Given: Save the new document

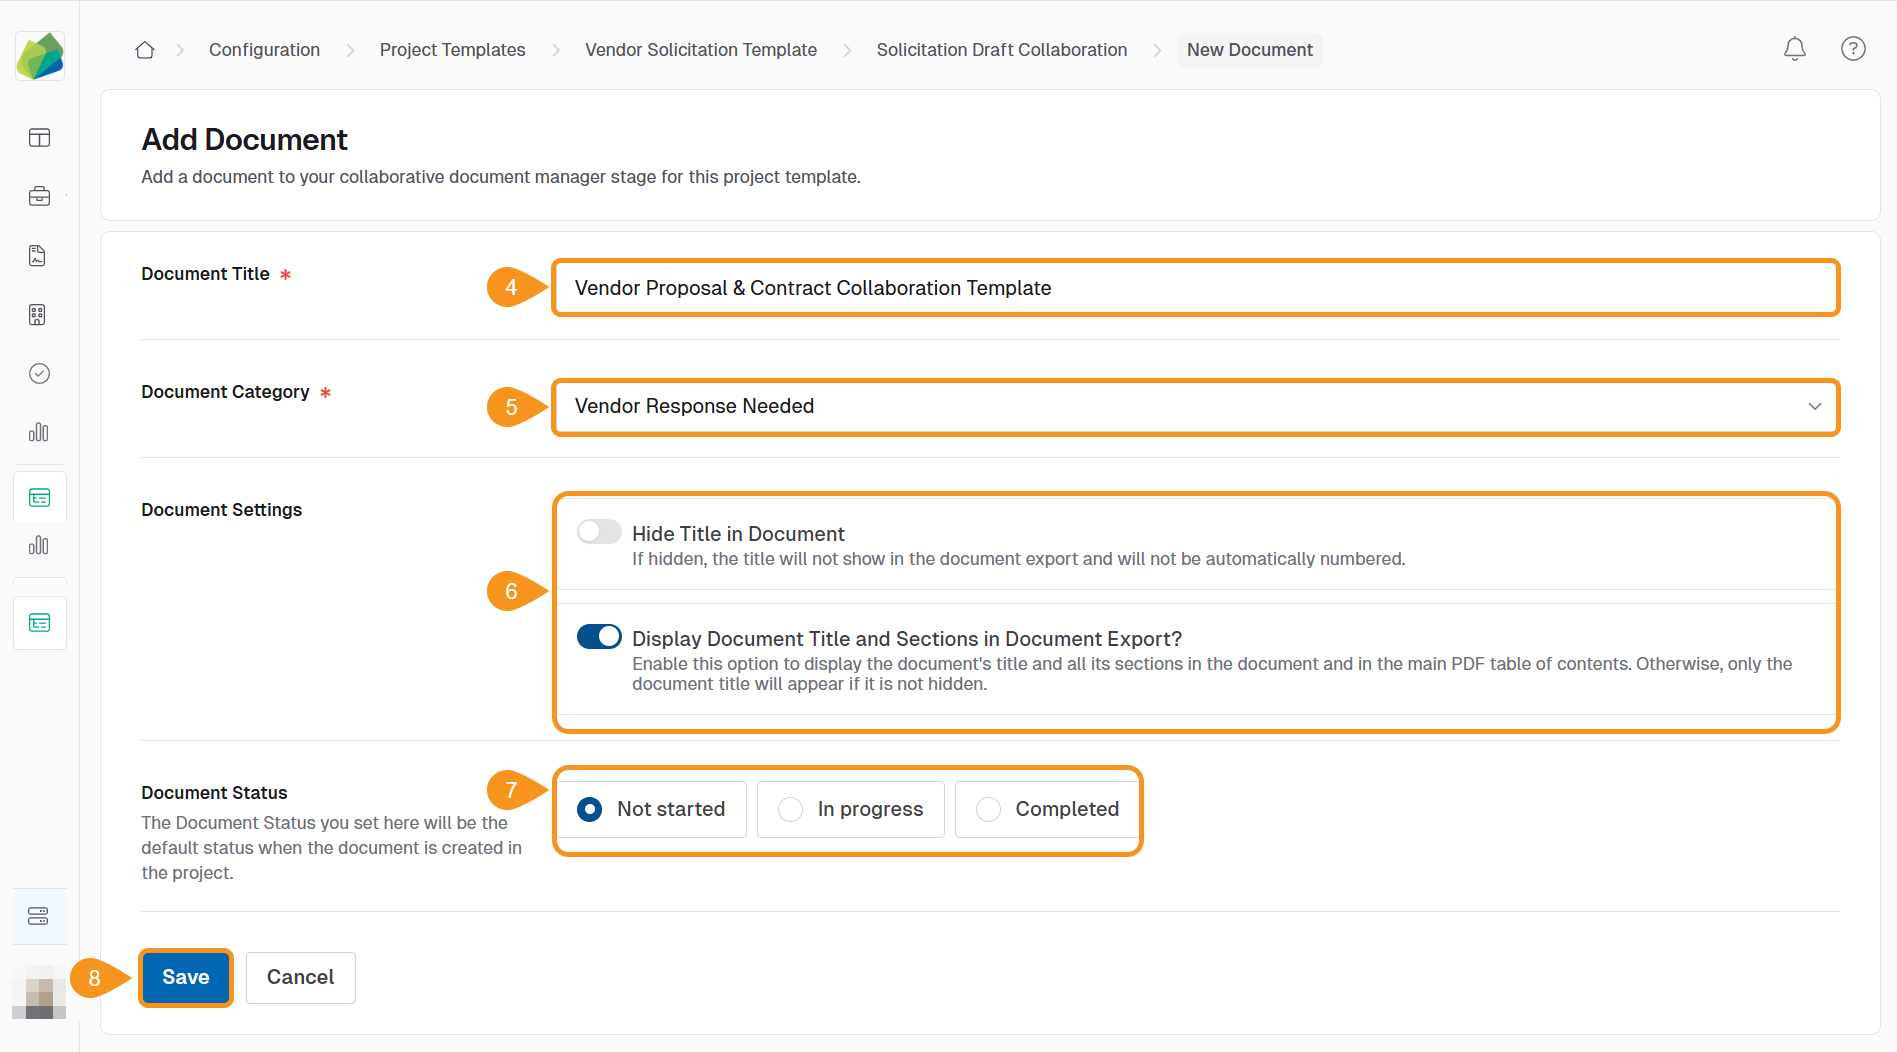Looking at the screenshot, I should coord(185,977).
